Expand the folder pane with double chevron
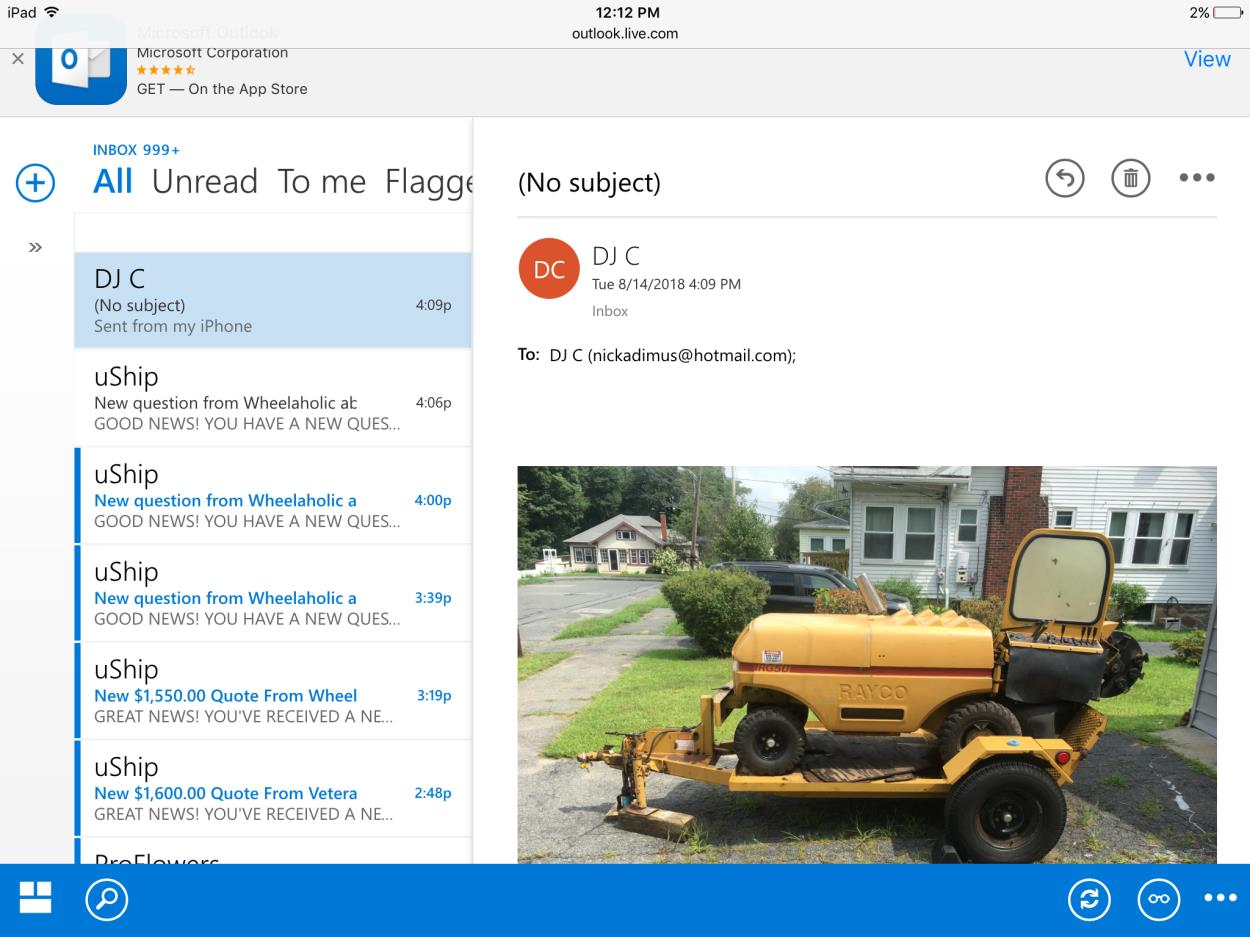 (x=35, y=247)
